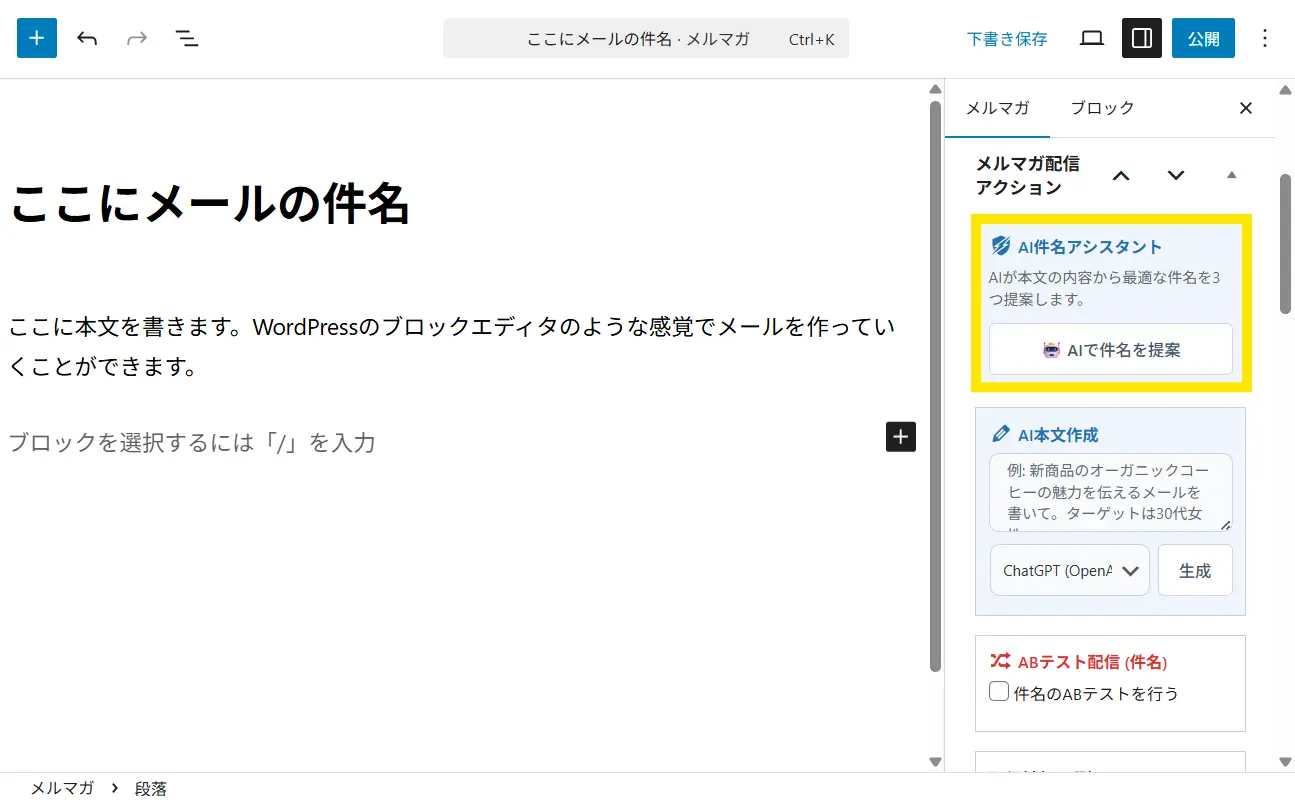Image resolution: width=1295 pixels, height=800 pixels.
Task: Open the three-dot options menu
Action: (x=1265, y=39)
